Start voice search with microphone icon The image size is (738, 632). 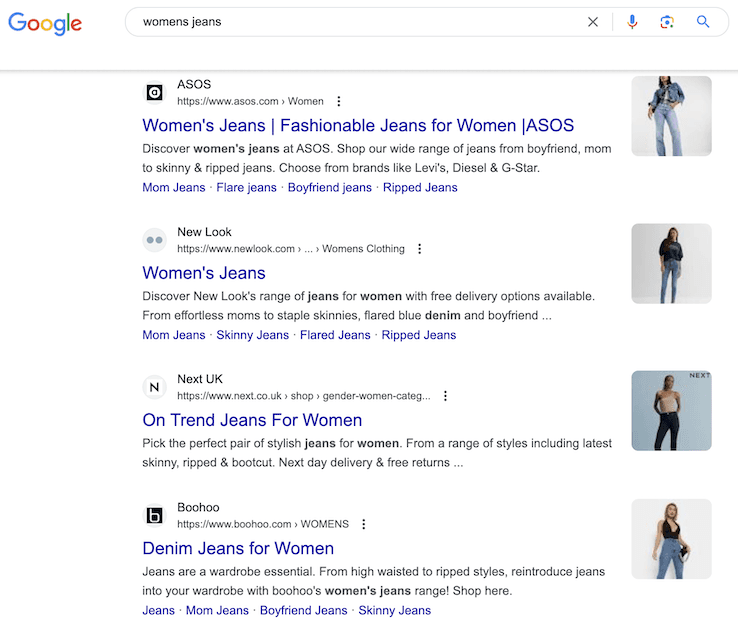click(x=632, y=22)
